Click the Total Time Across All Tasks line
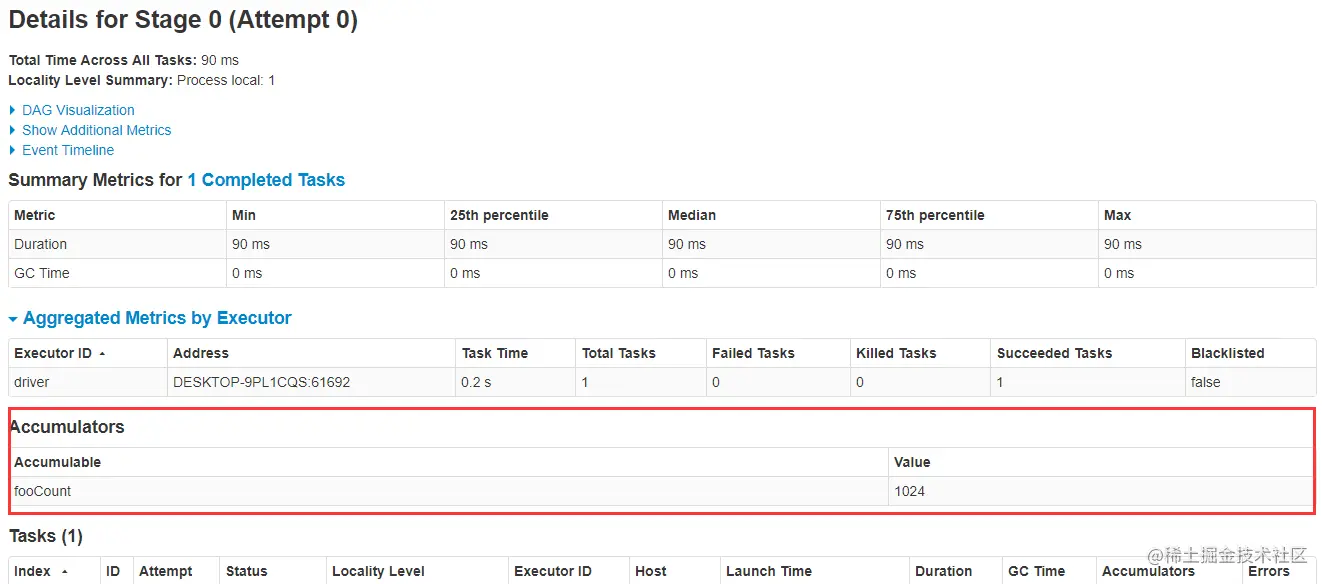The width and height of the screenshot is (1326, 584). tap(124, 60)
